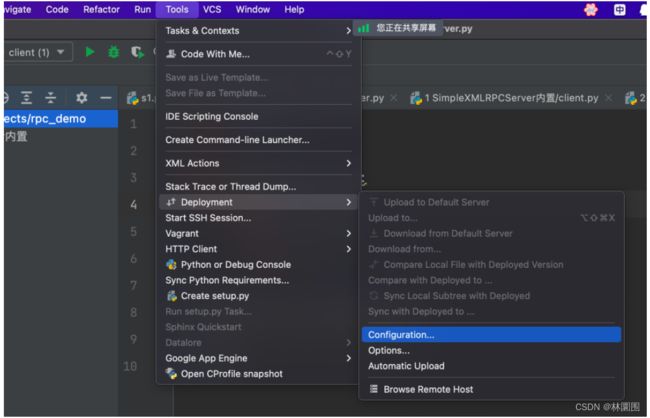Viewport: 650px width, 418px height.
Task: Choose Vagrant menu item
Action: click(x=258, y=233)
